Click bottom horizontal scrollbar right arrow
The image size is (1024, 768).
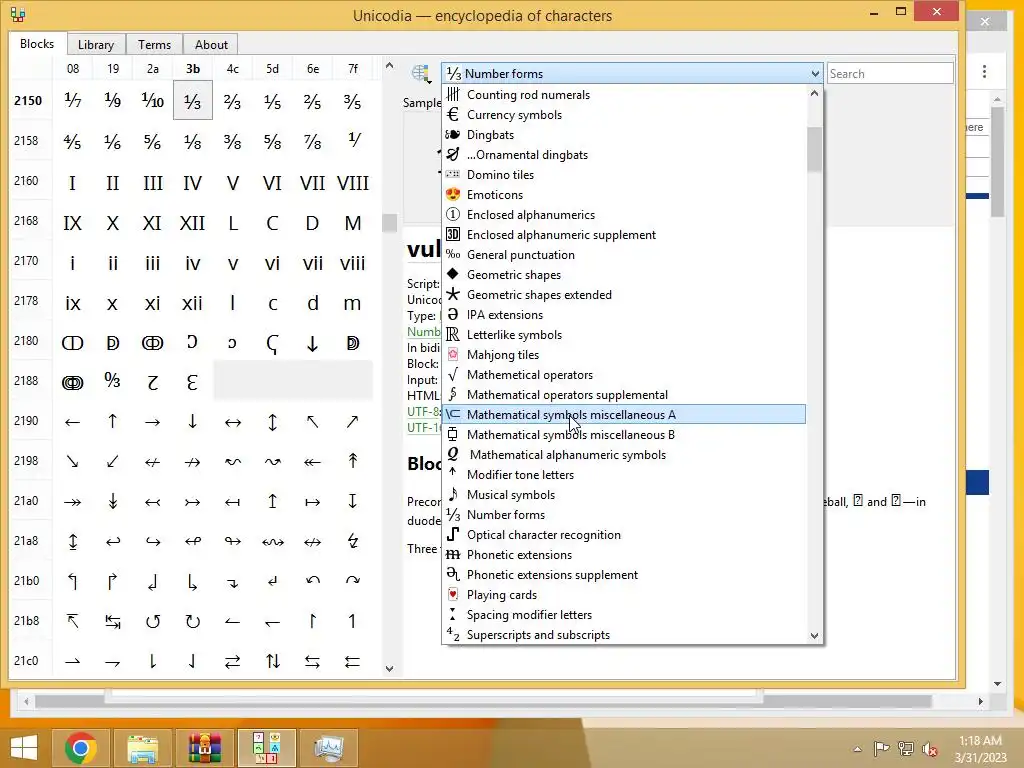pyautogui.click(x=980, y=701)
